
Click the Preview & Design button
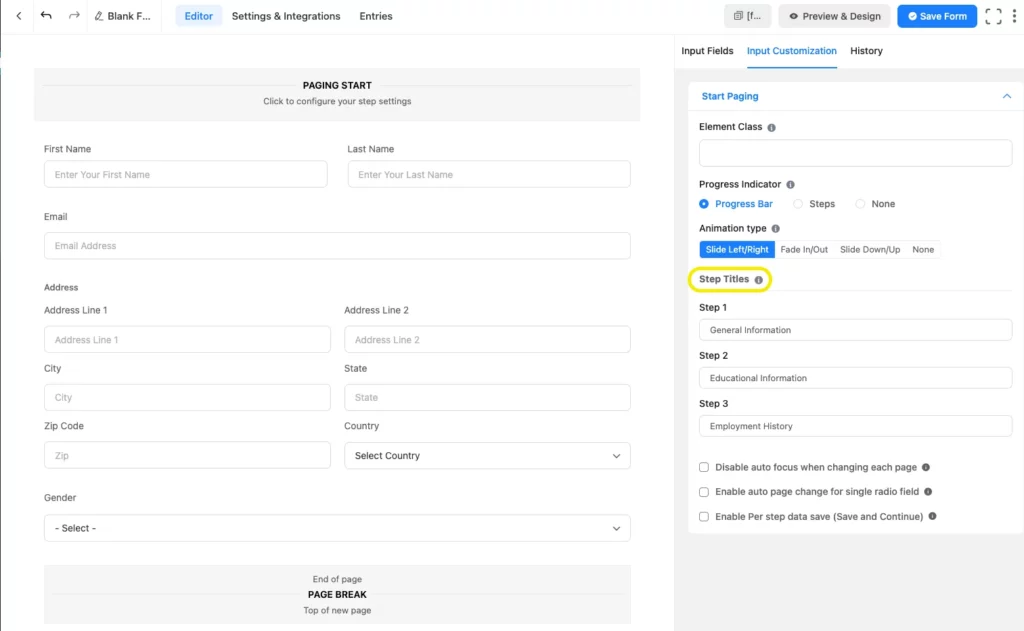pyautogui.click(x=834, y=16)
